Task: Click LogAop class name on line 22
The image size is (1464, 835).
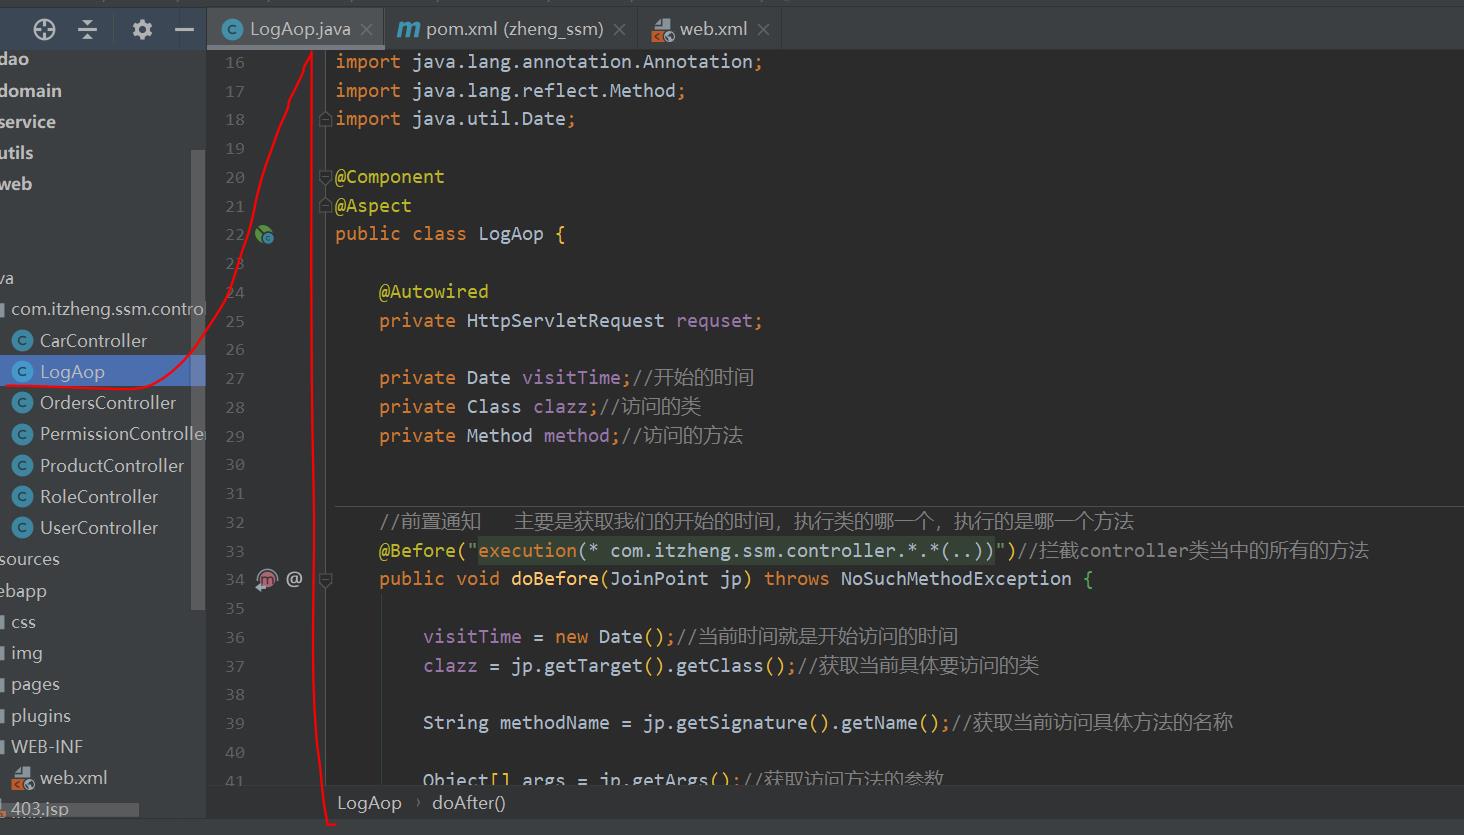Action: pos(510,234)
